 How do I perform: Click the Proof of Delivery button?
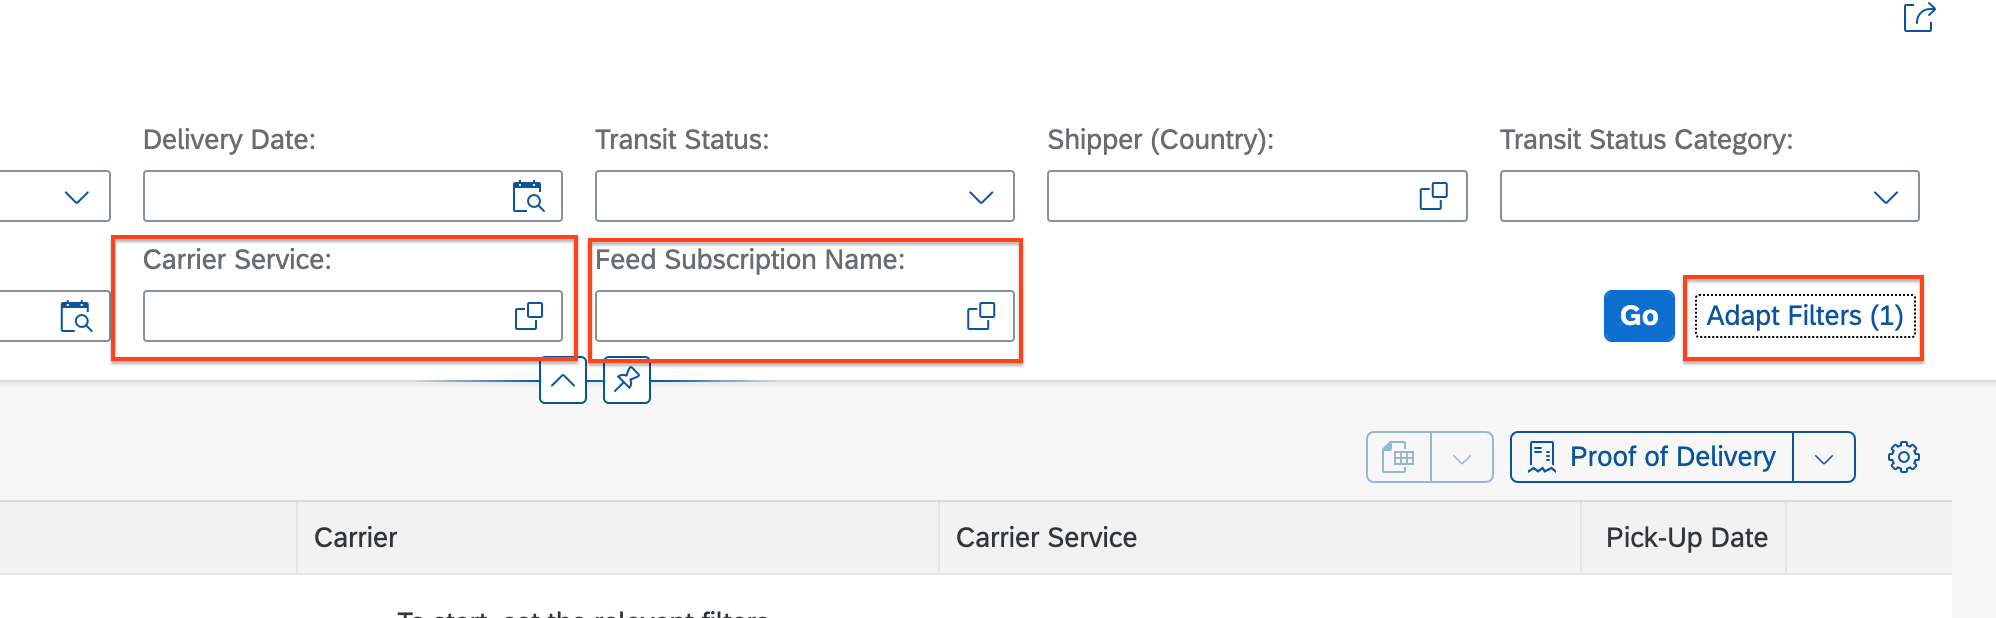(1652, 457)
